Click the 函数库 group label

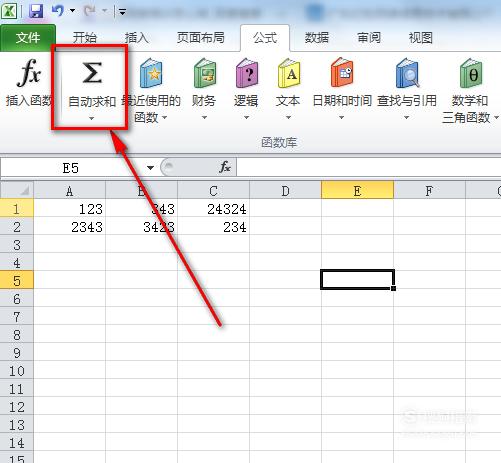[x=279, y=143]
